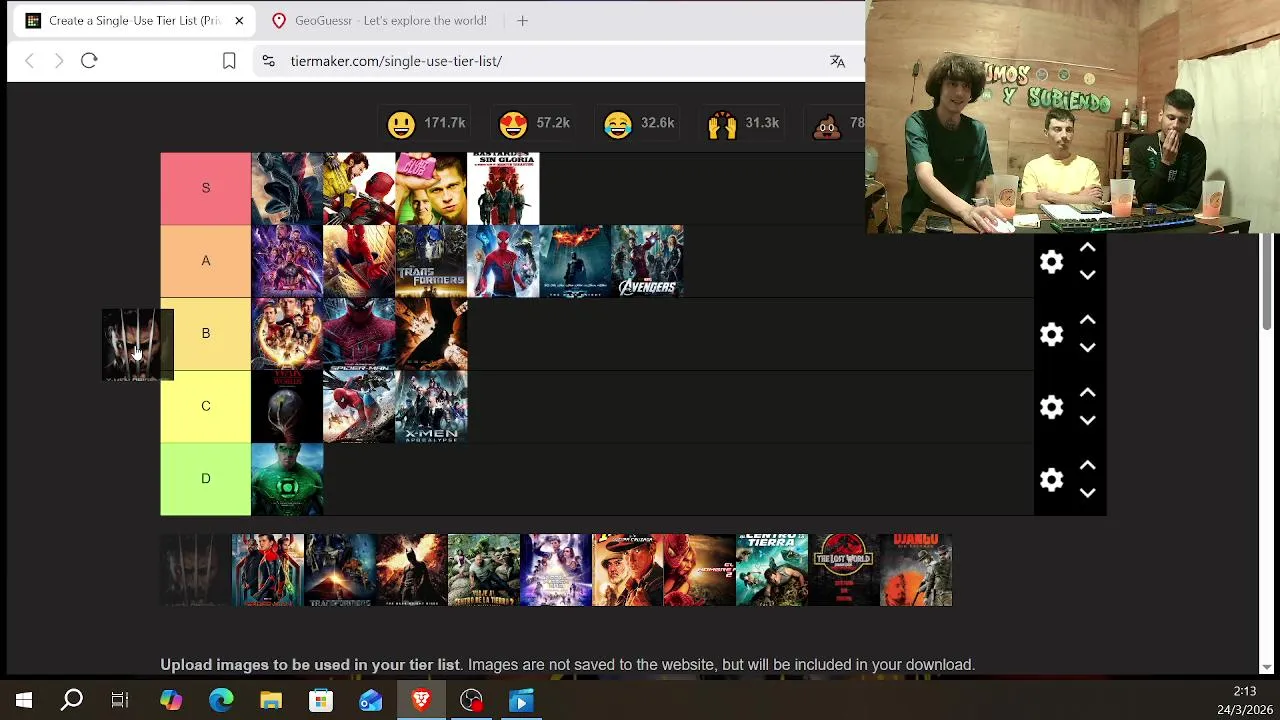This screenshot has width=1280, height=720.
Task: Switch to the GeoGuessr tab
Action: (379, 20)
